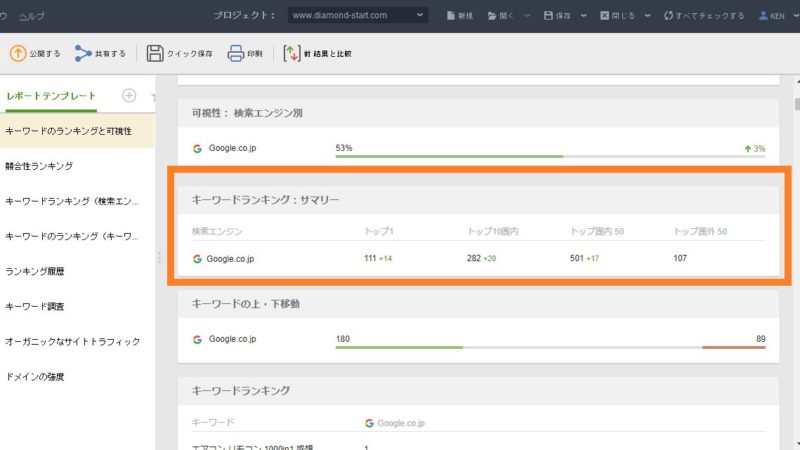The width and height of the screenshot is (800, 450).
Task: Click Google icon in visibility section row
Action: point(197,148)
